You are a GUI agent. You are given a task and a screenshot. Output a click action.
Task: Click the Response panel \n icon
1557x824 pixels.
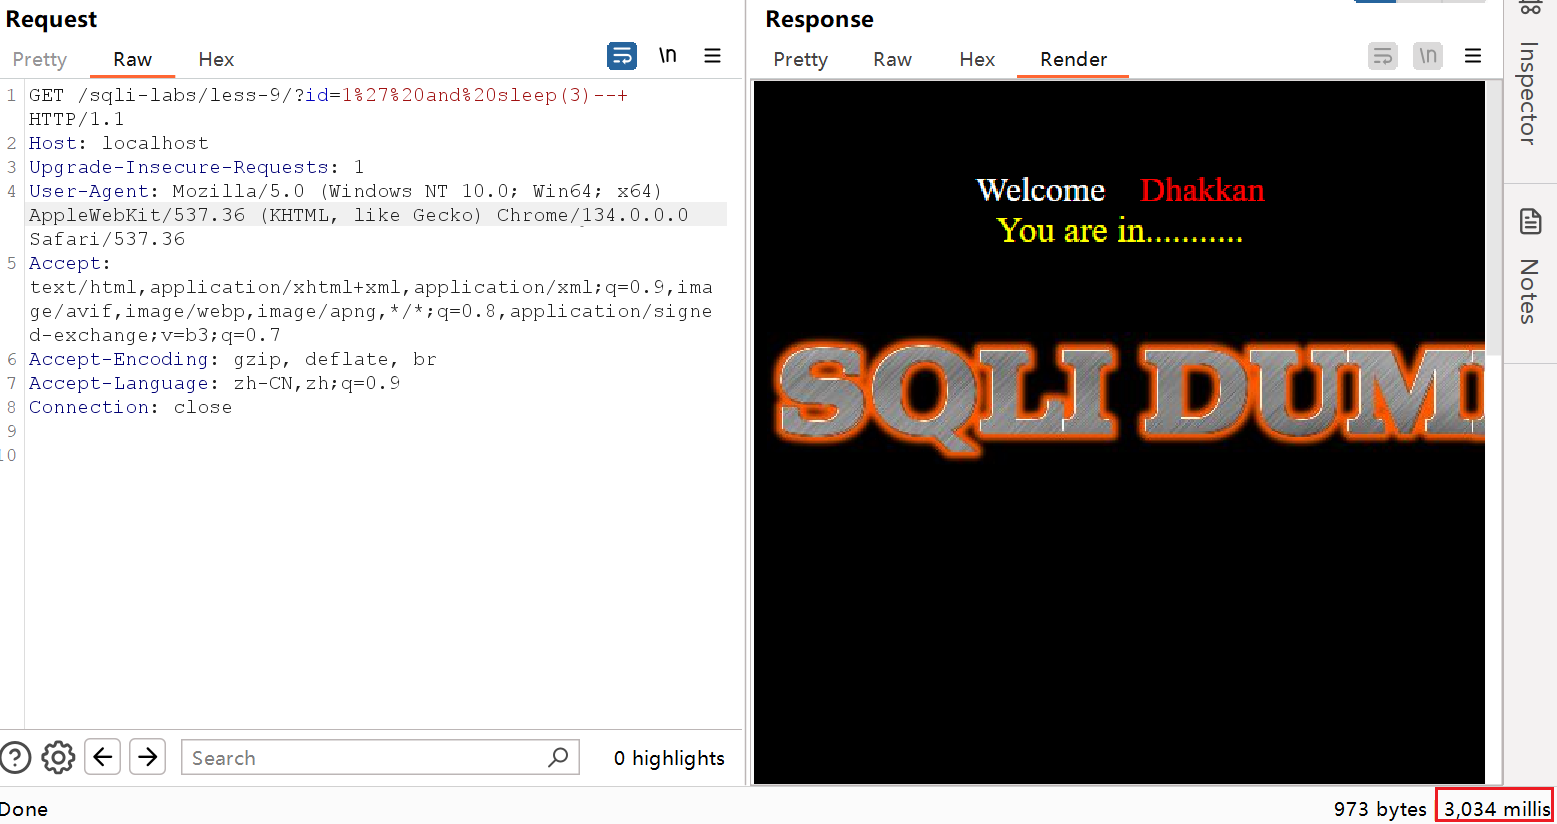coord(1428,56)
